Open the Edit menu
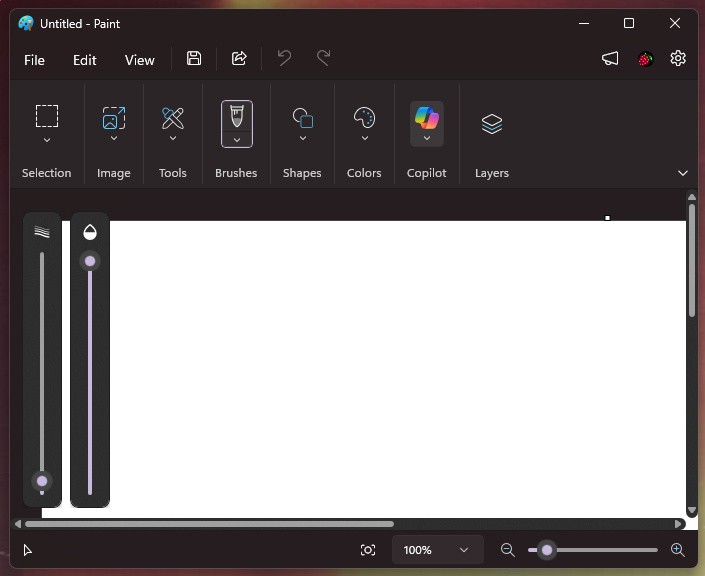 [x=85, y=60]
